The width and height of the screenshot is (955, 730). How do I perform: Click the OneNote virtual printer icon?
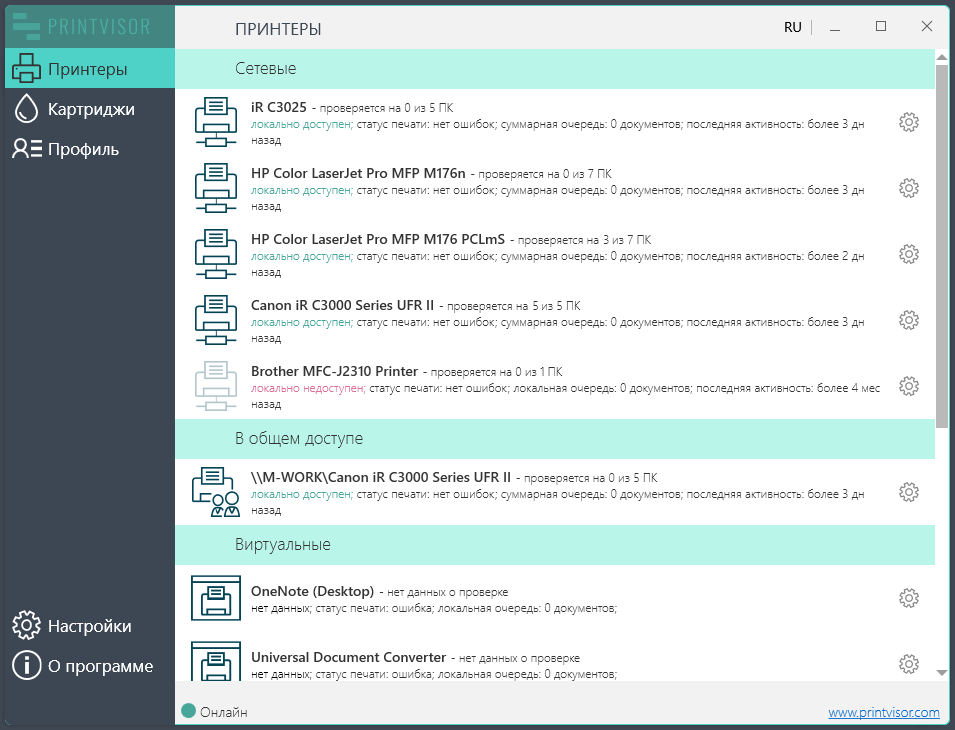tap(216, 598)
